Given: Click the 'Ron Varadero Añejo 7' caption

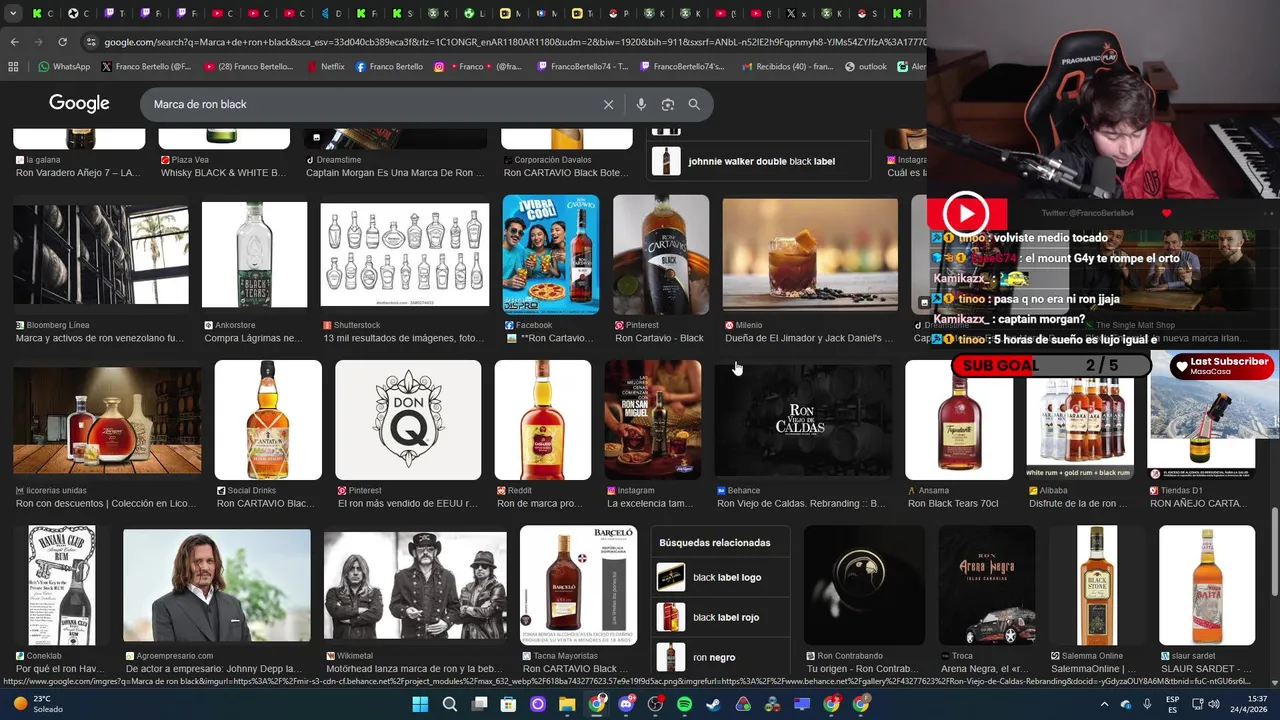Looking at the screenshot, I should coord(78,173).
